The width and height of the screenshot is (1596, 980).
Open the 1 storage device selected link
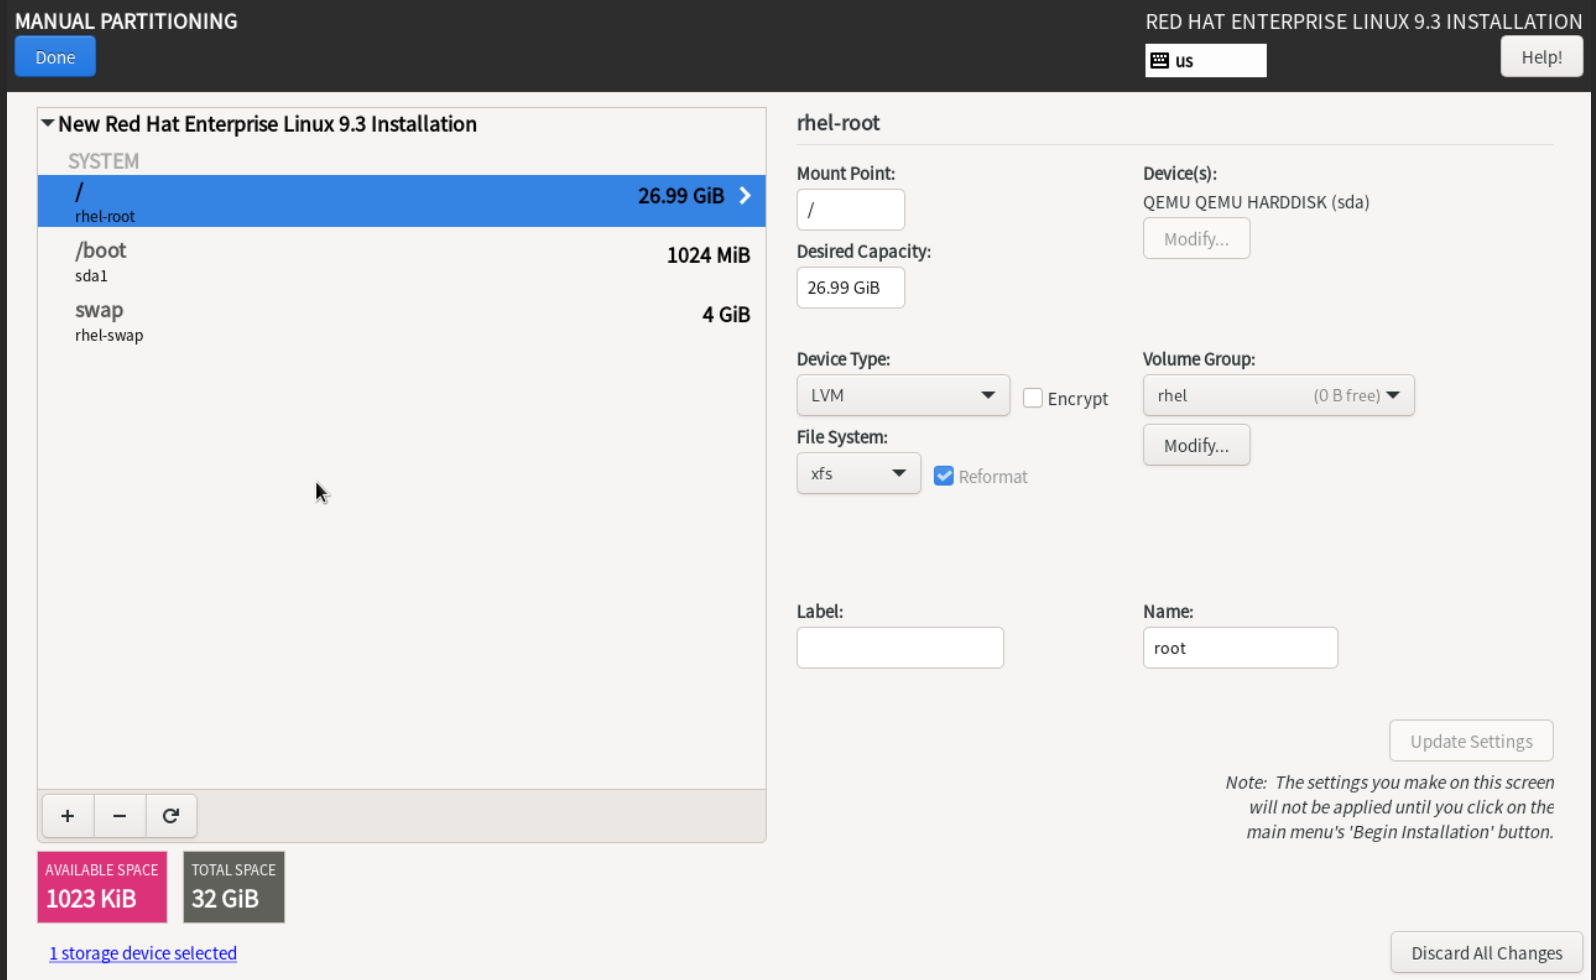tap(143, 953)
